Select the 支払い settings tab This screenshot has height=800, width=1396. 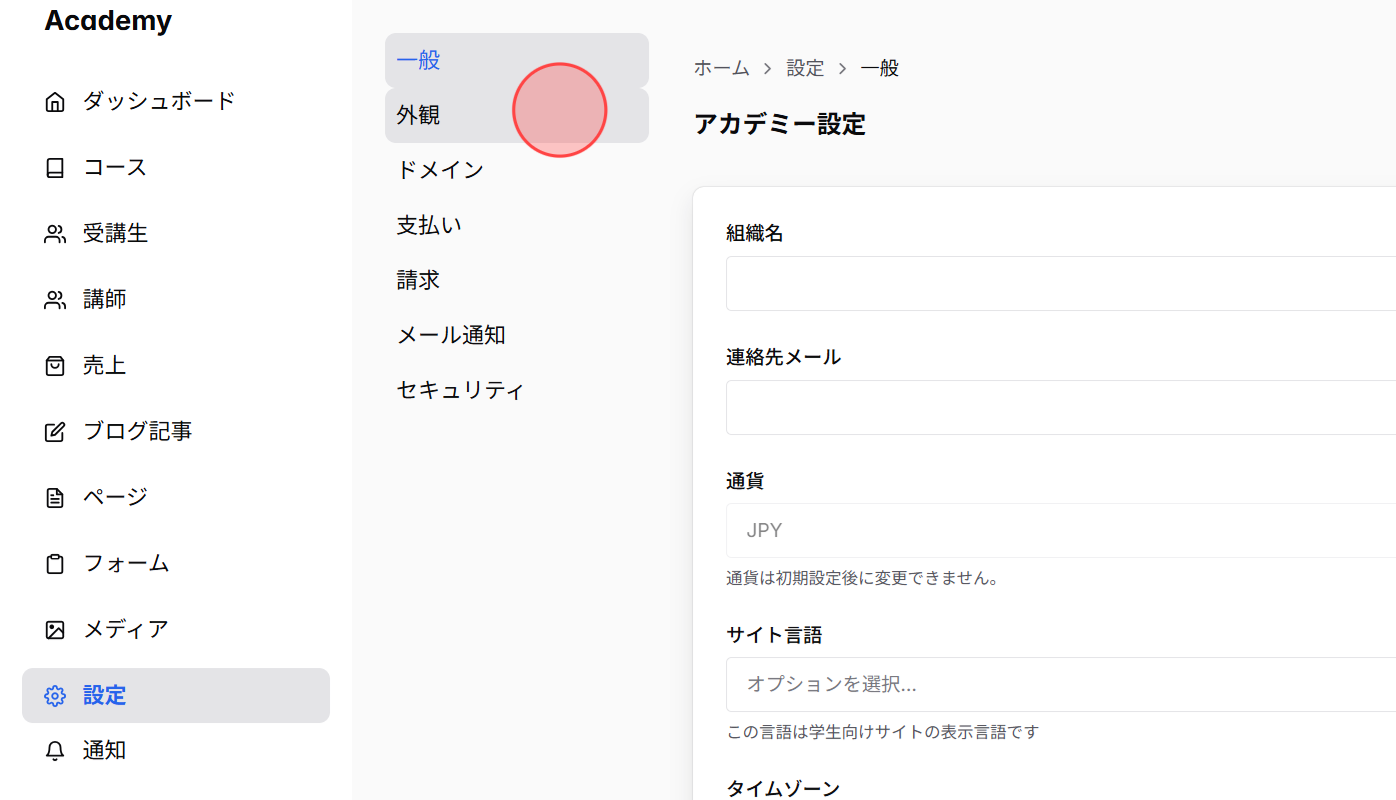click(x=429, y=224)
